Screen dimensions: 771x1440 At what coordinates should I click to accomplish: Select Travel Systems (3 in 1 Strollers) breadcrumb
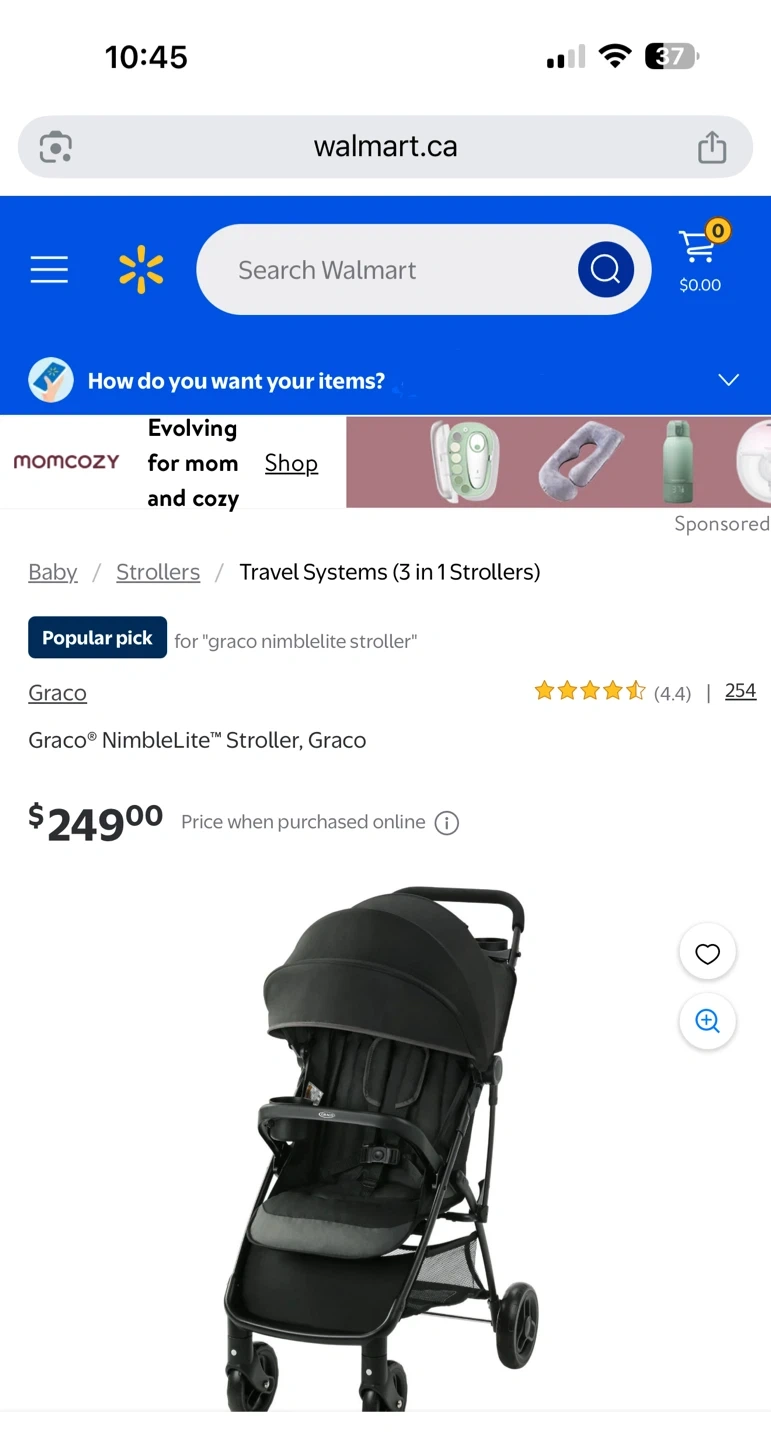pyautogui.click(x=390, y=572)
